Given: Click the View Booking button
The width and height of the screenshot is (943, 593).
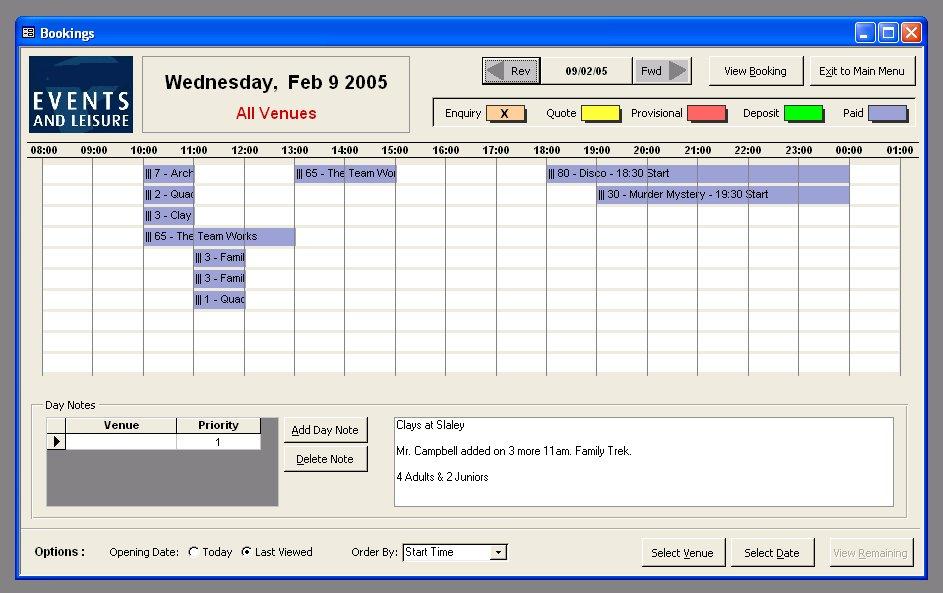Looking at the screenshot, I should pos(755,71).
